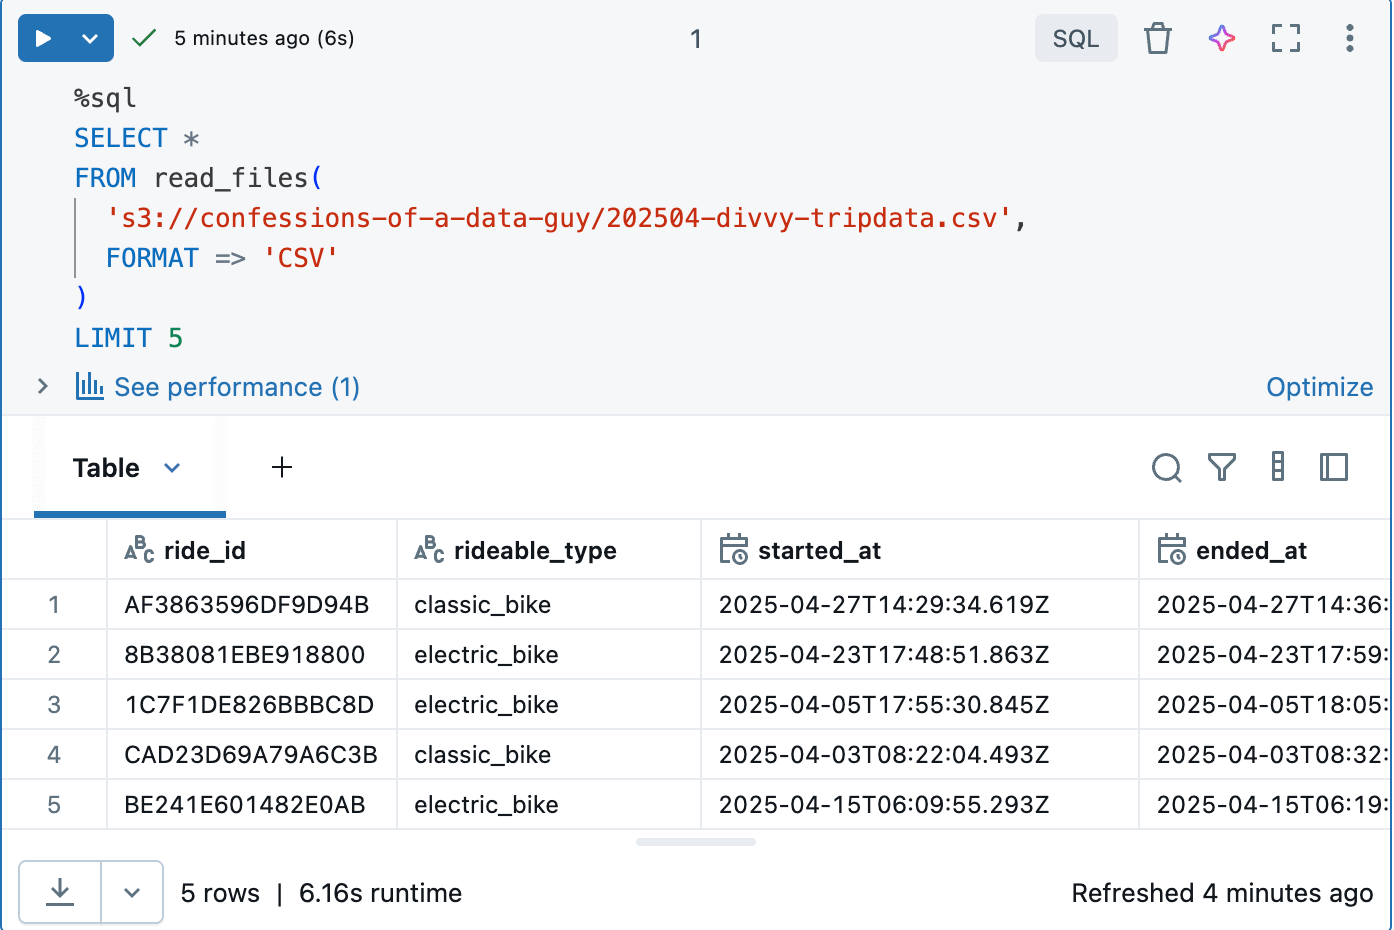Select started_at value 2025-04-15T06:09:55.293Z
This screenshot has width=1394, height=930.
[x=920, y=804]
